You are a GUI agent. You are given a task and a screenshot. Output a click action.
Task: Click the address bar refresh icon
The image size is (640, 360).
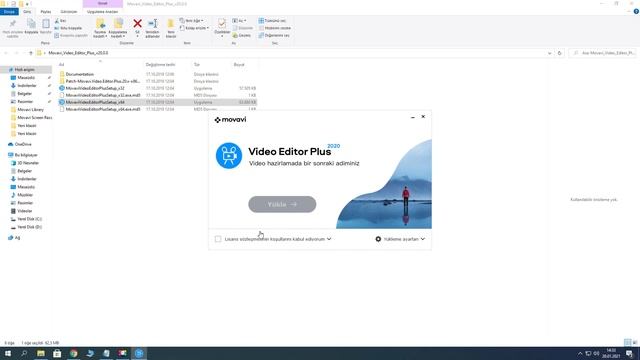560,53
